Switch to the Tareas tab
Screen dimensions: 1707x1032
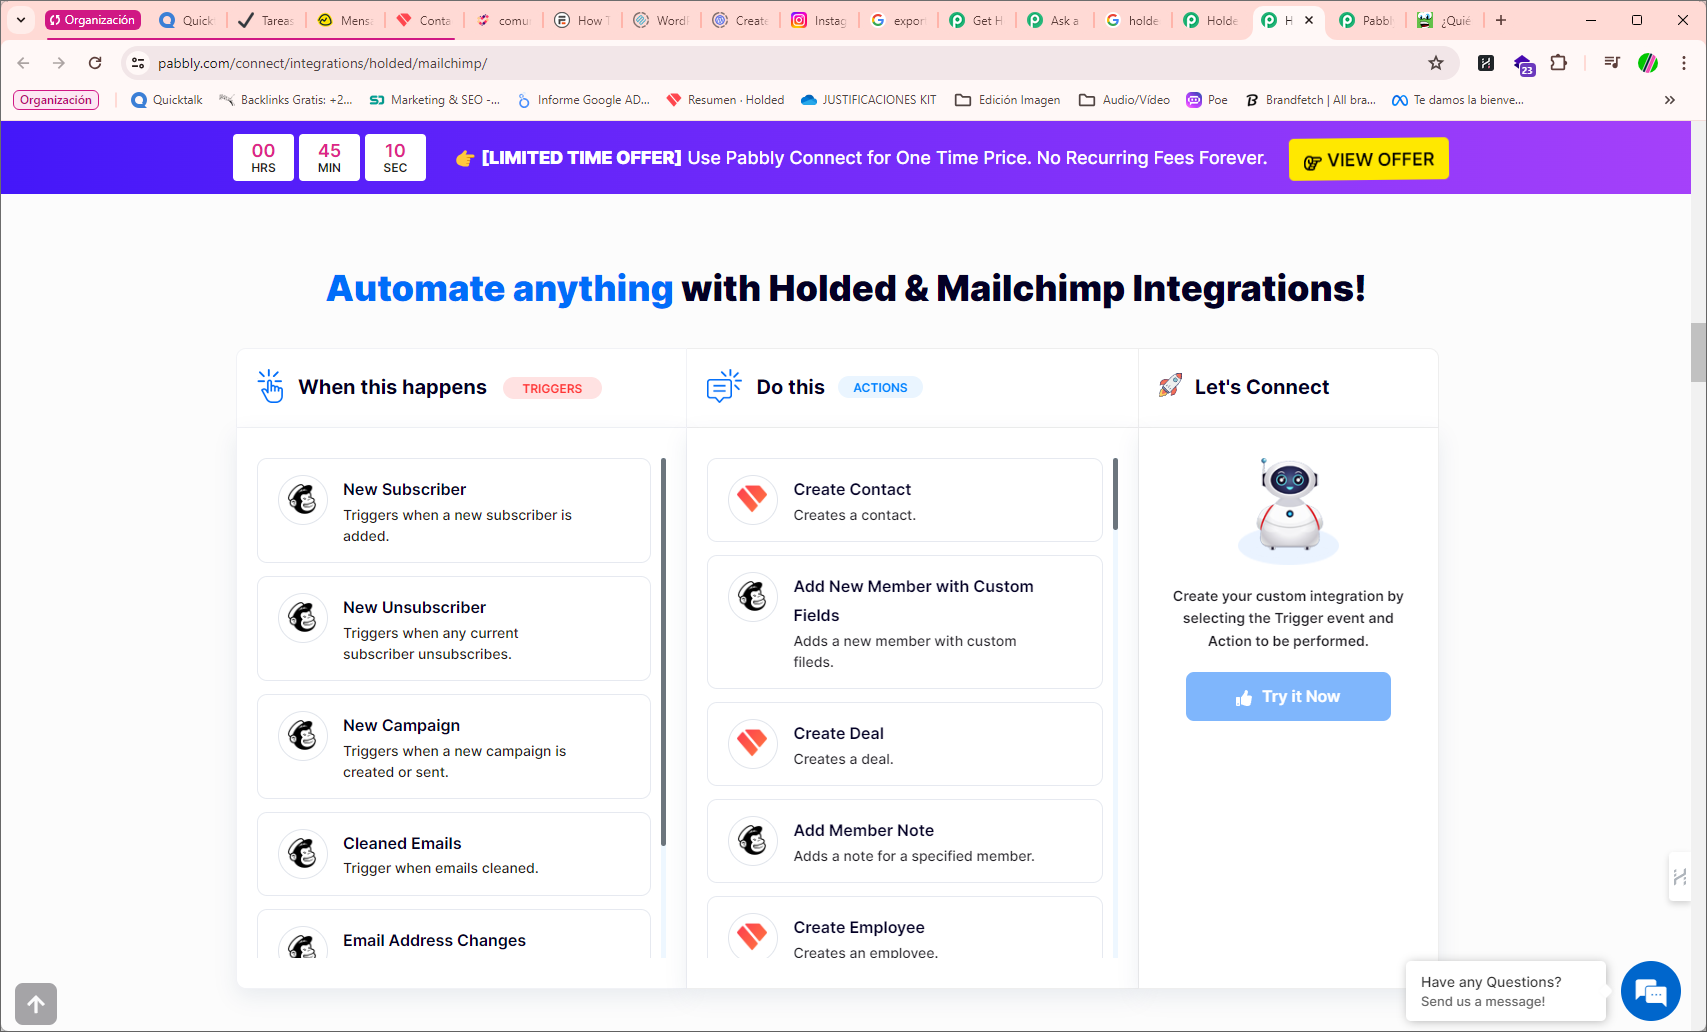[x=266, y=20]
